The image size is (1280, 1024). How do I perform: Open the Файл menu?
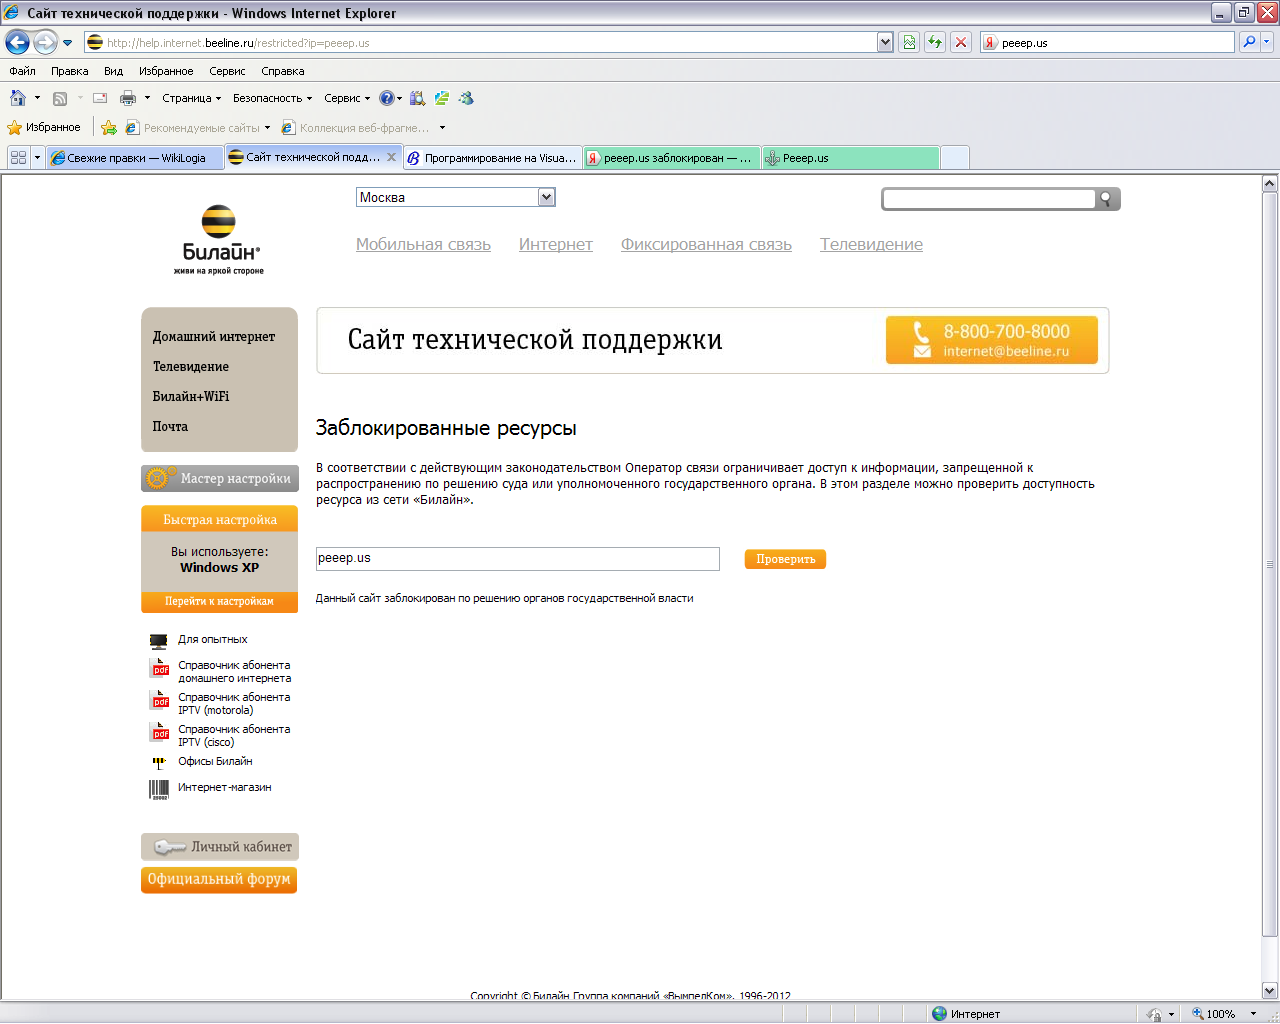(x=22, y=71)
